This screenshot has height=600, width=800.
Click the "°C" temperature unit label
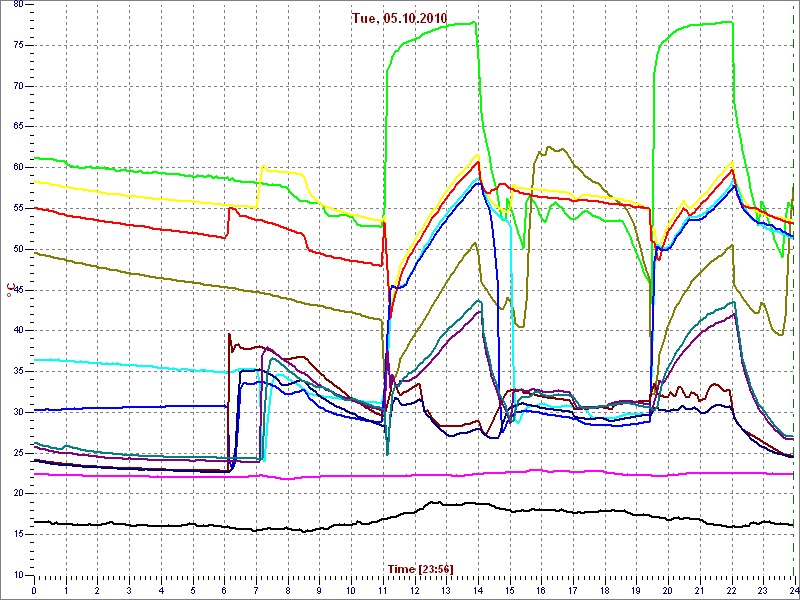(9, 290)
